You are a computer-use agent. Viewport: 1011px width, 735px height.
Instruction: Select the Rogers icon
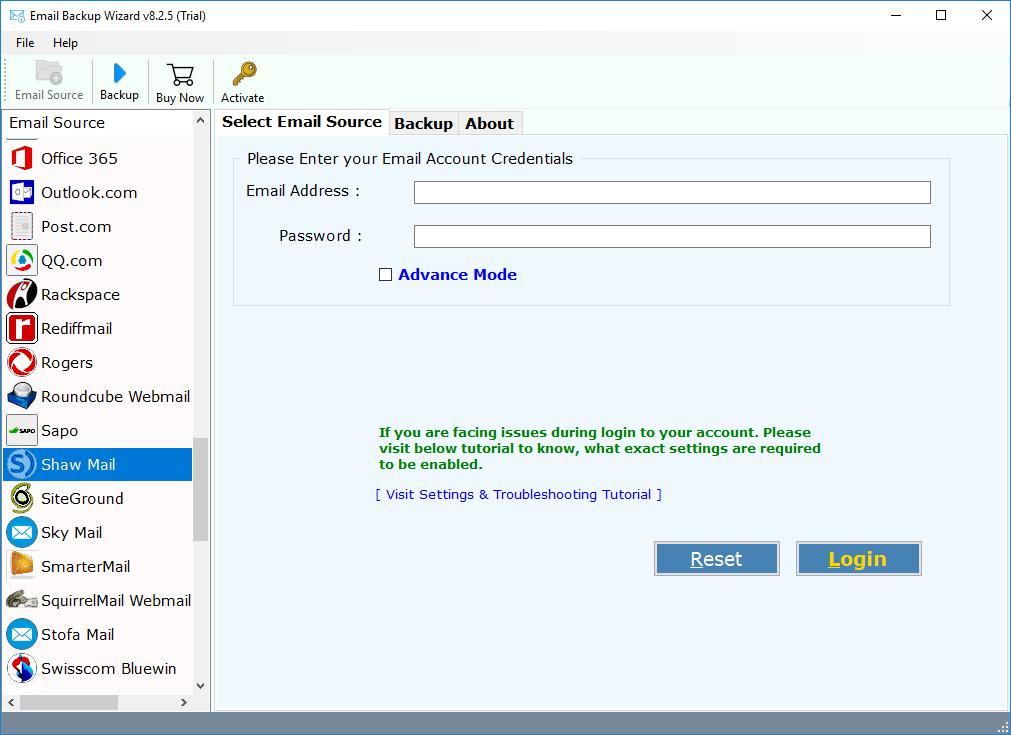[22, 362]
